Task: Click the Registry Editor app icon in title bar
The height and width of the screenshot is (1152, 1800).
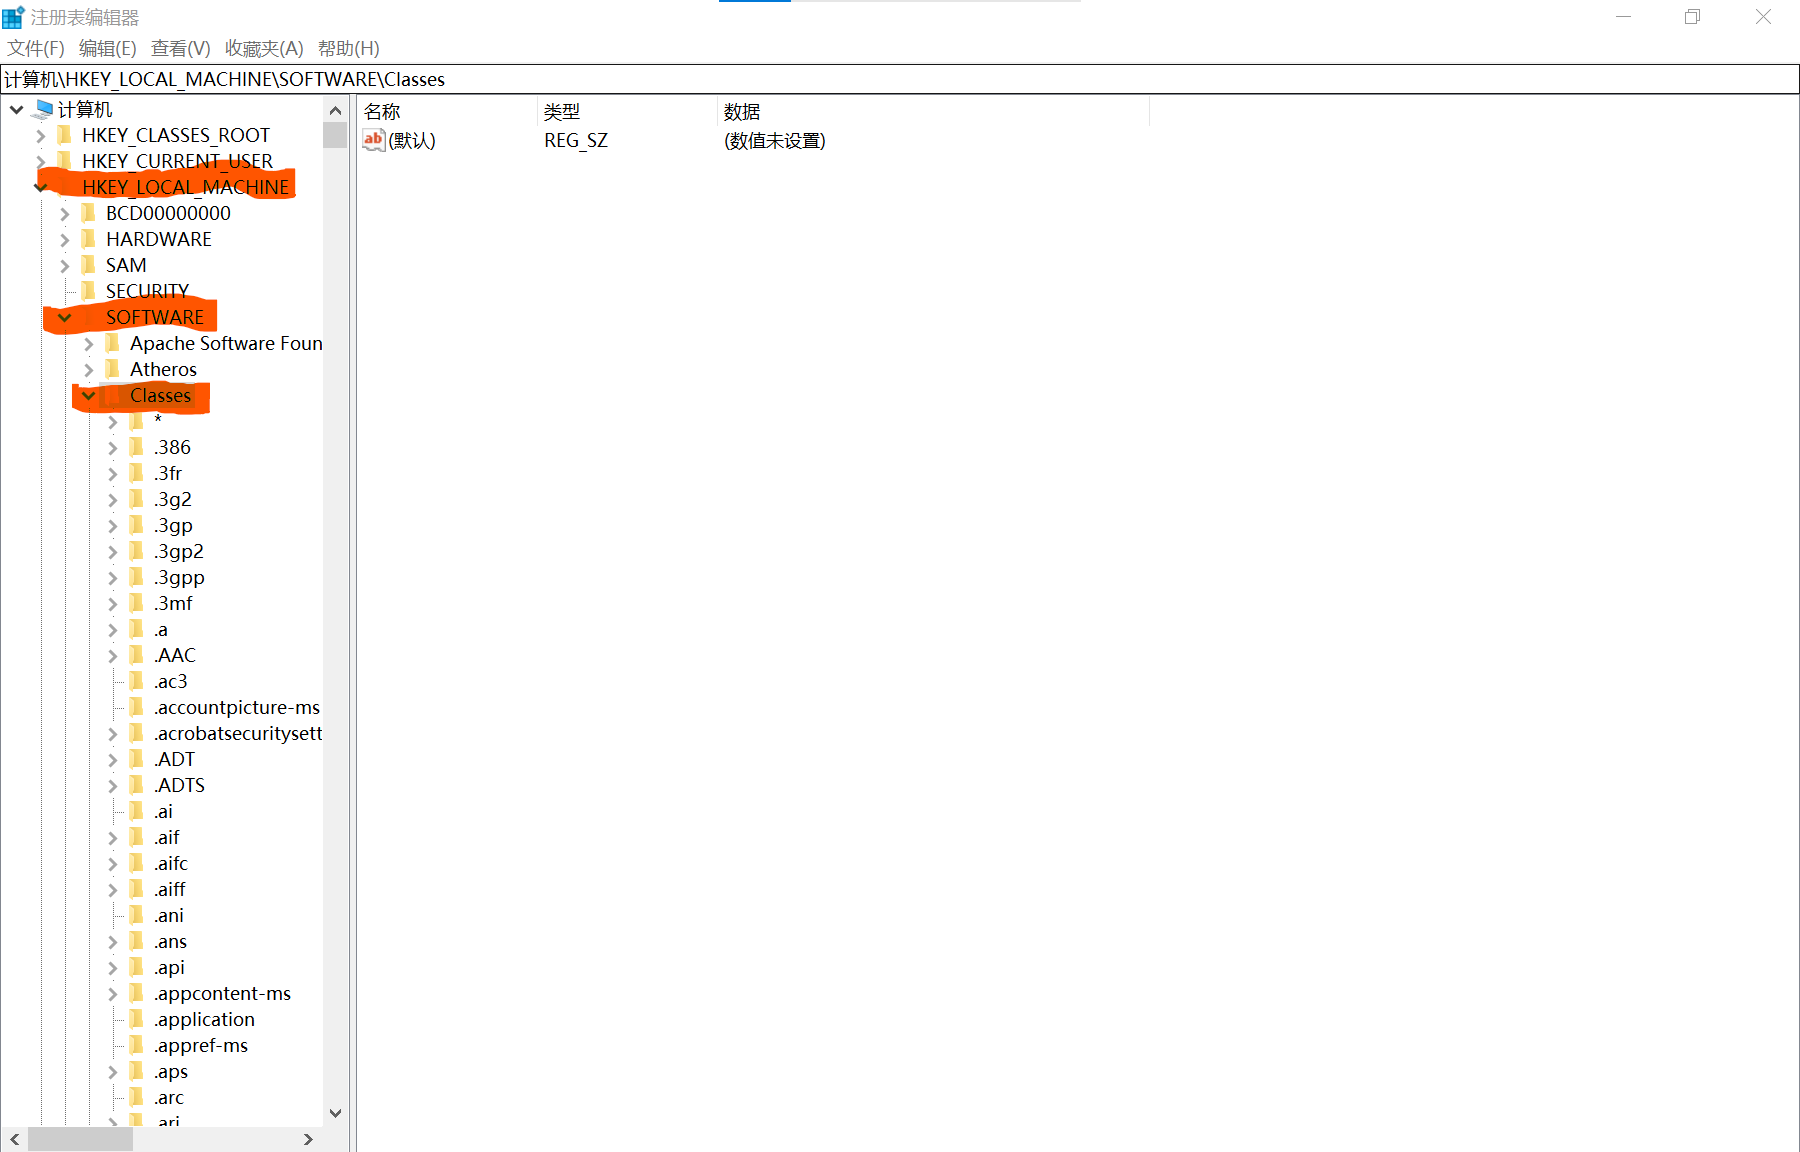Action: tap(13, 17)
